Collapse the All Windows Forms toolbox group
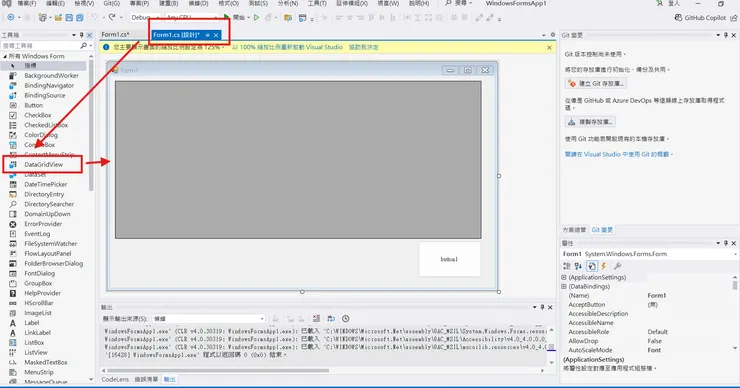Image resolution: width=740 pixels, height=388 pixels. coord(5,56)
